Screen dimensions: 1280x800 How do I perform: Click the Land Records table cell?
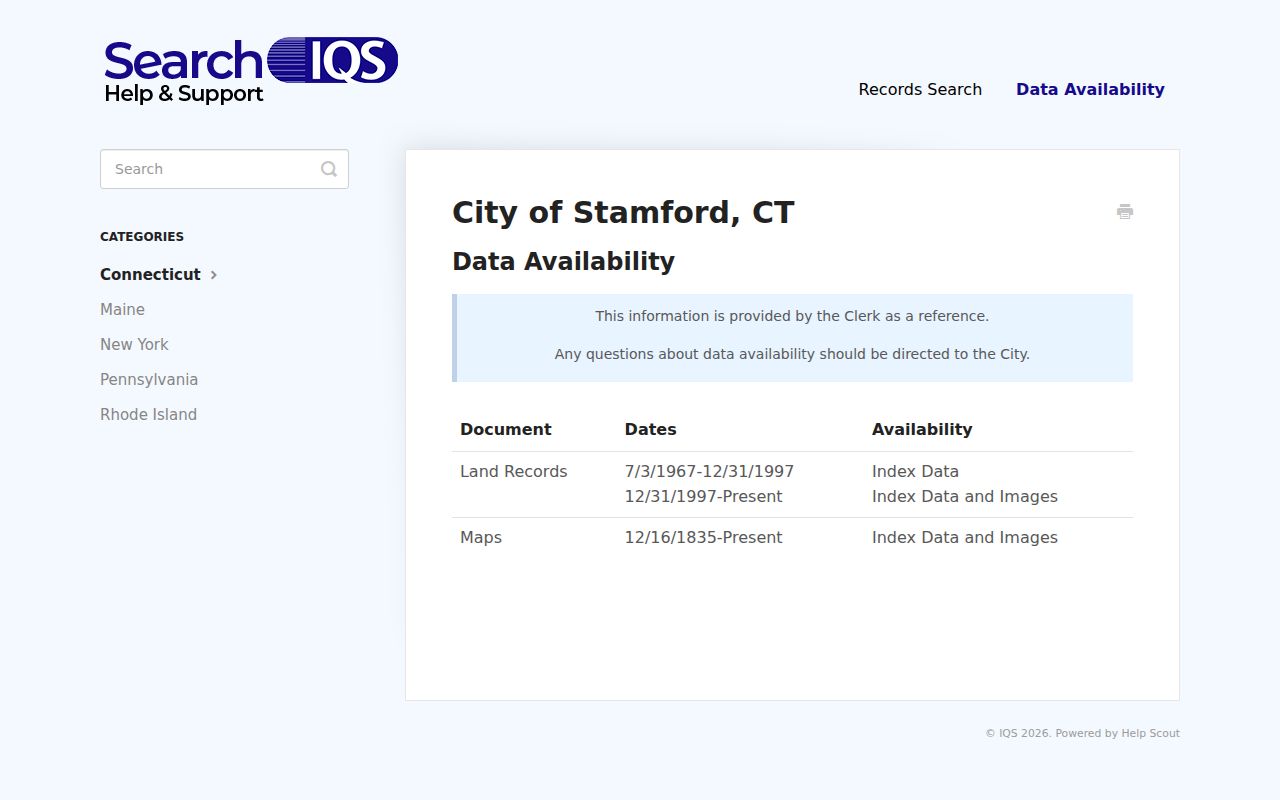tap(513, 471)
